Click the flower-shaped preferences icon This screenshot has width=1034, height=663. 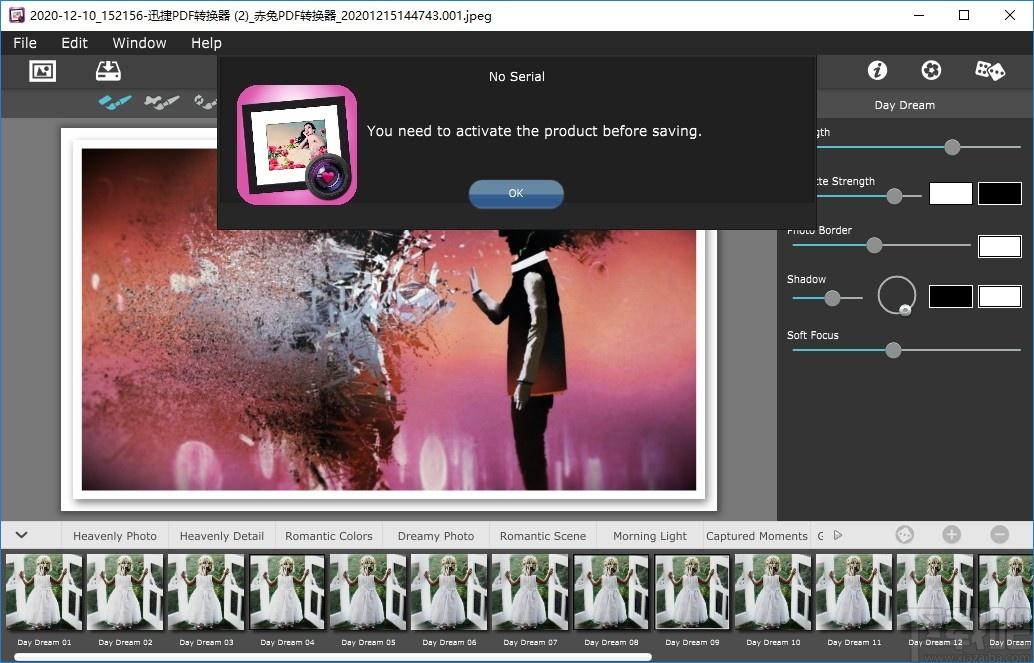[x=931, y=70]
